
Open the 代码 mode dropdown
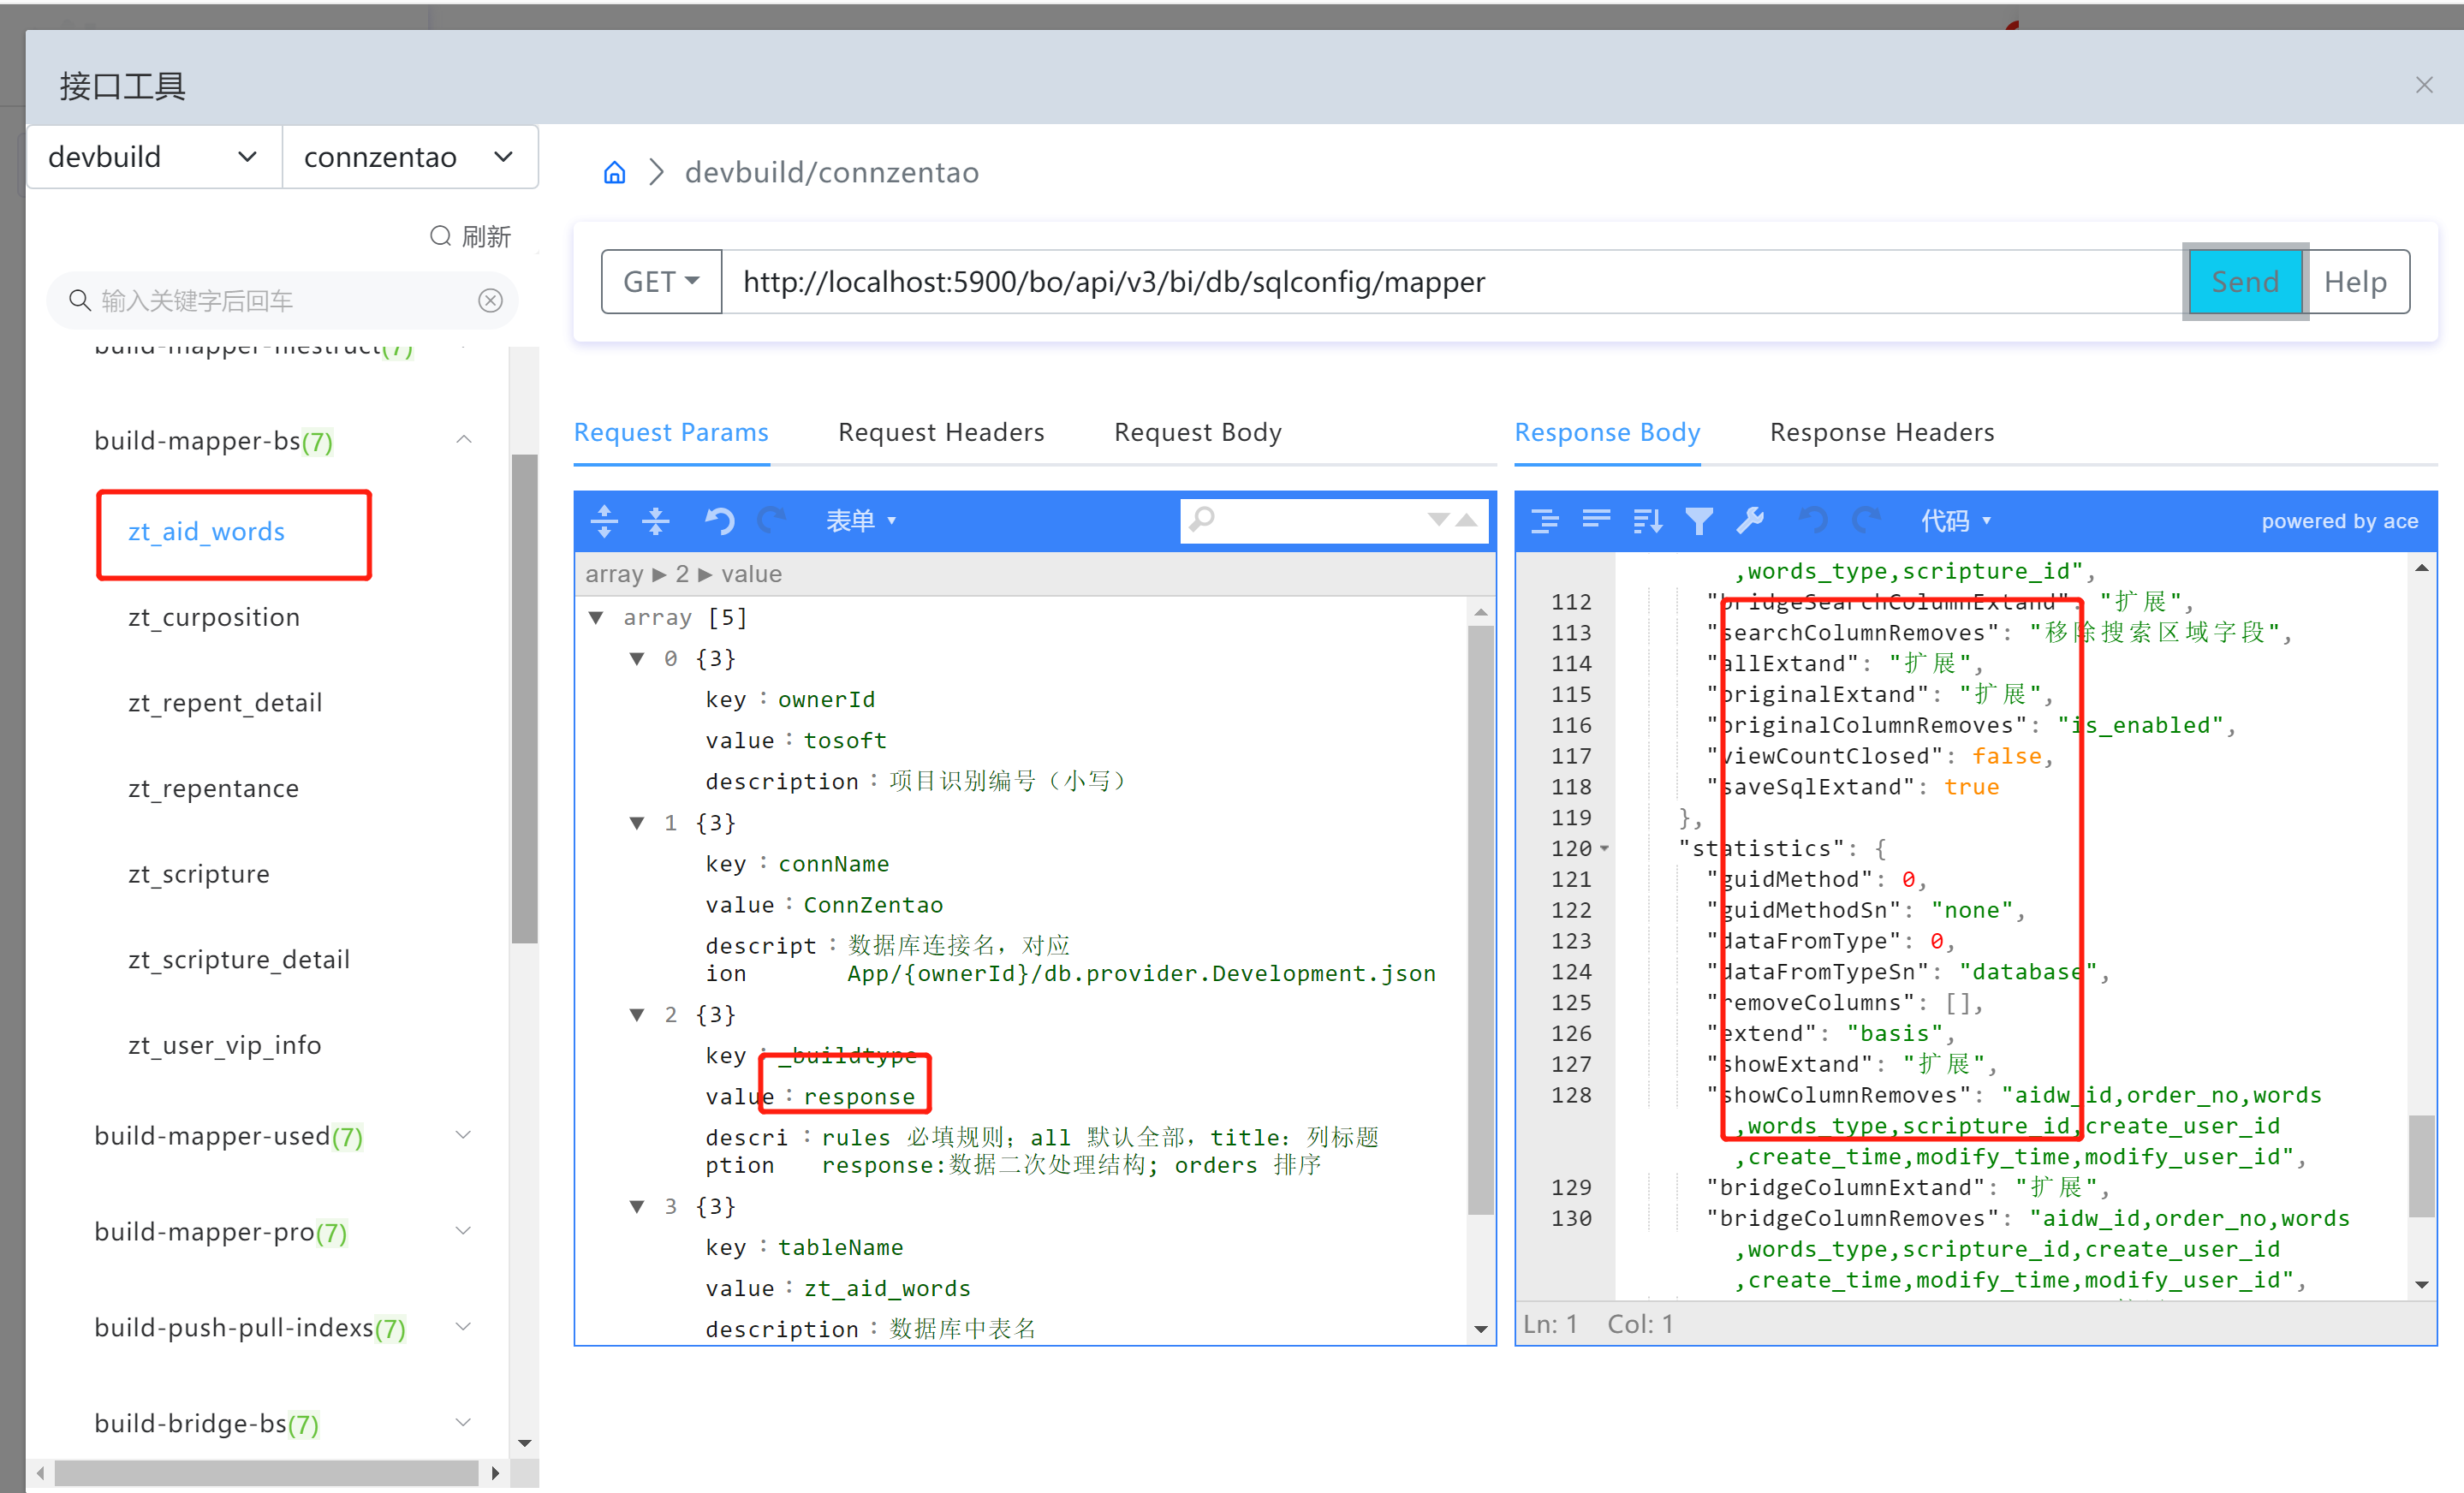1956,520
